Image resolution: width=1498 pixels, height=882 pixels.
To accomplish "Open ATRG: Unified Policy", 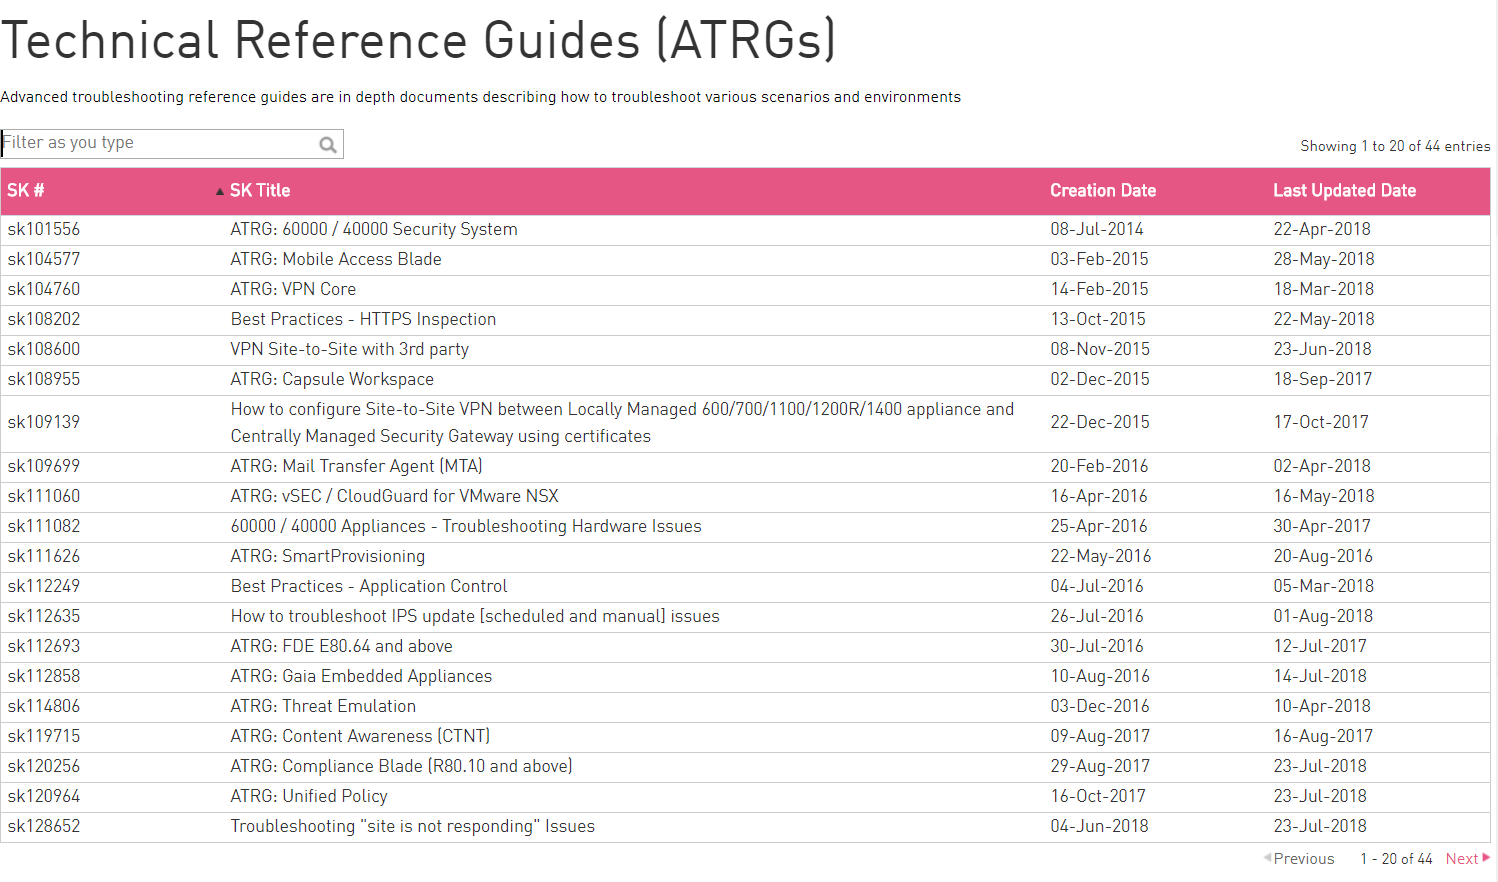I will pos(309,796).
